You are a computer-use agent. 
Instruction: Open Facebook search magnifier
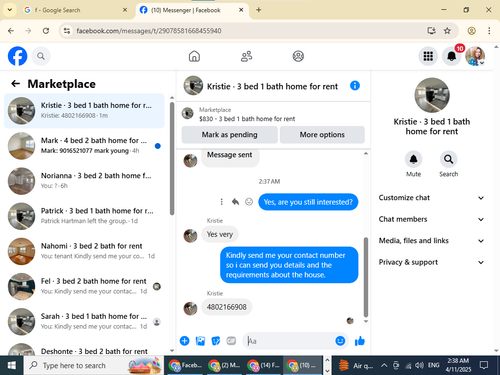41,56
